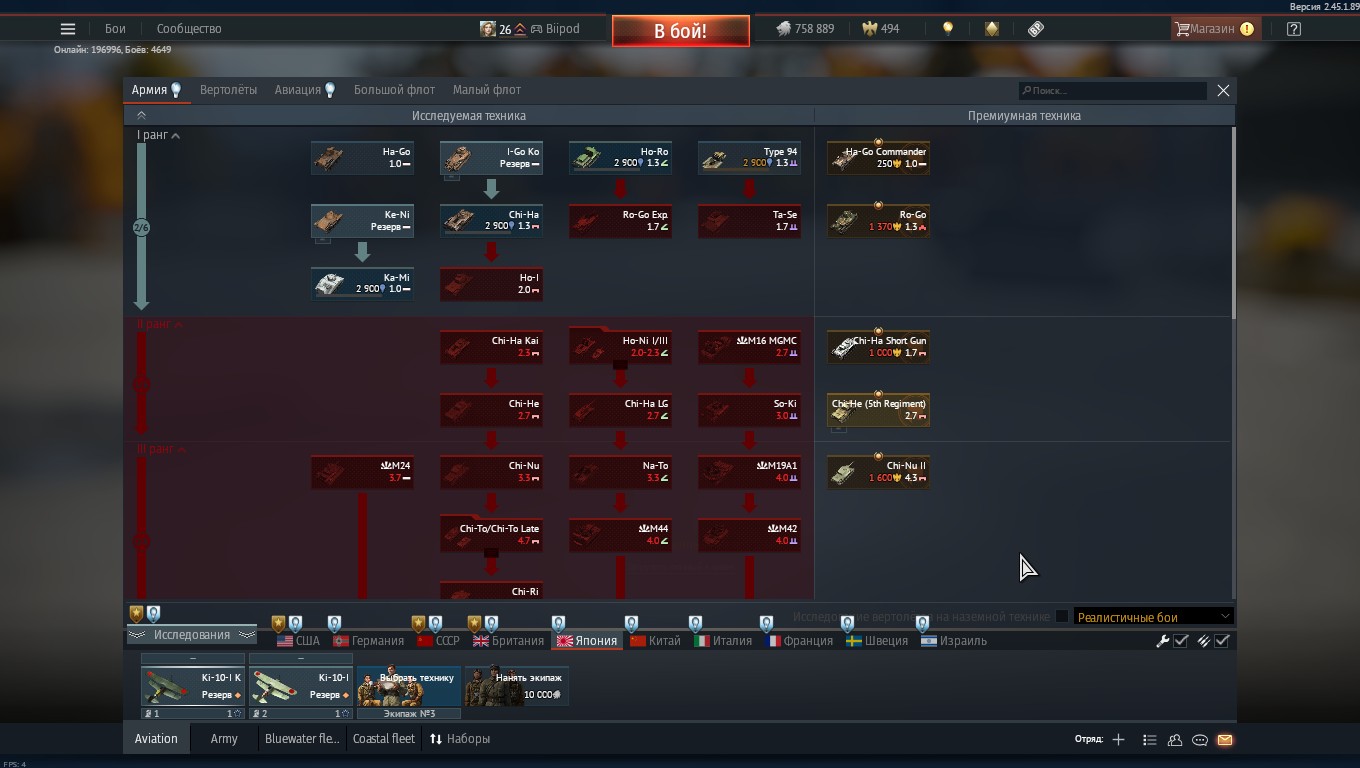The width and height of the screenshot is (1360, 768).
Task: Open the chat bubble icon
Action: click(x=1200, y=740)
